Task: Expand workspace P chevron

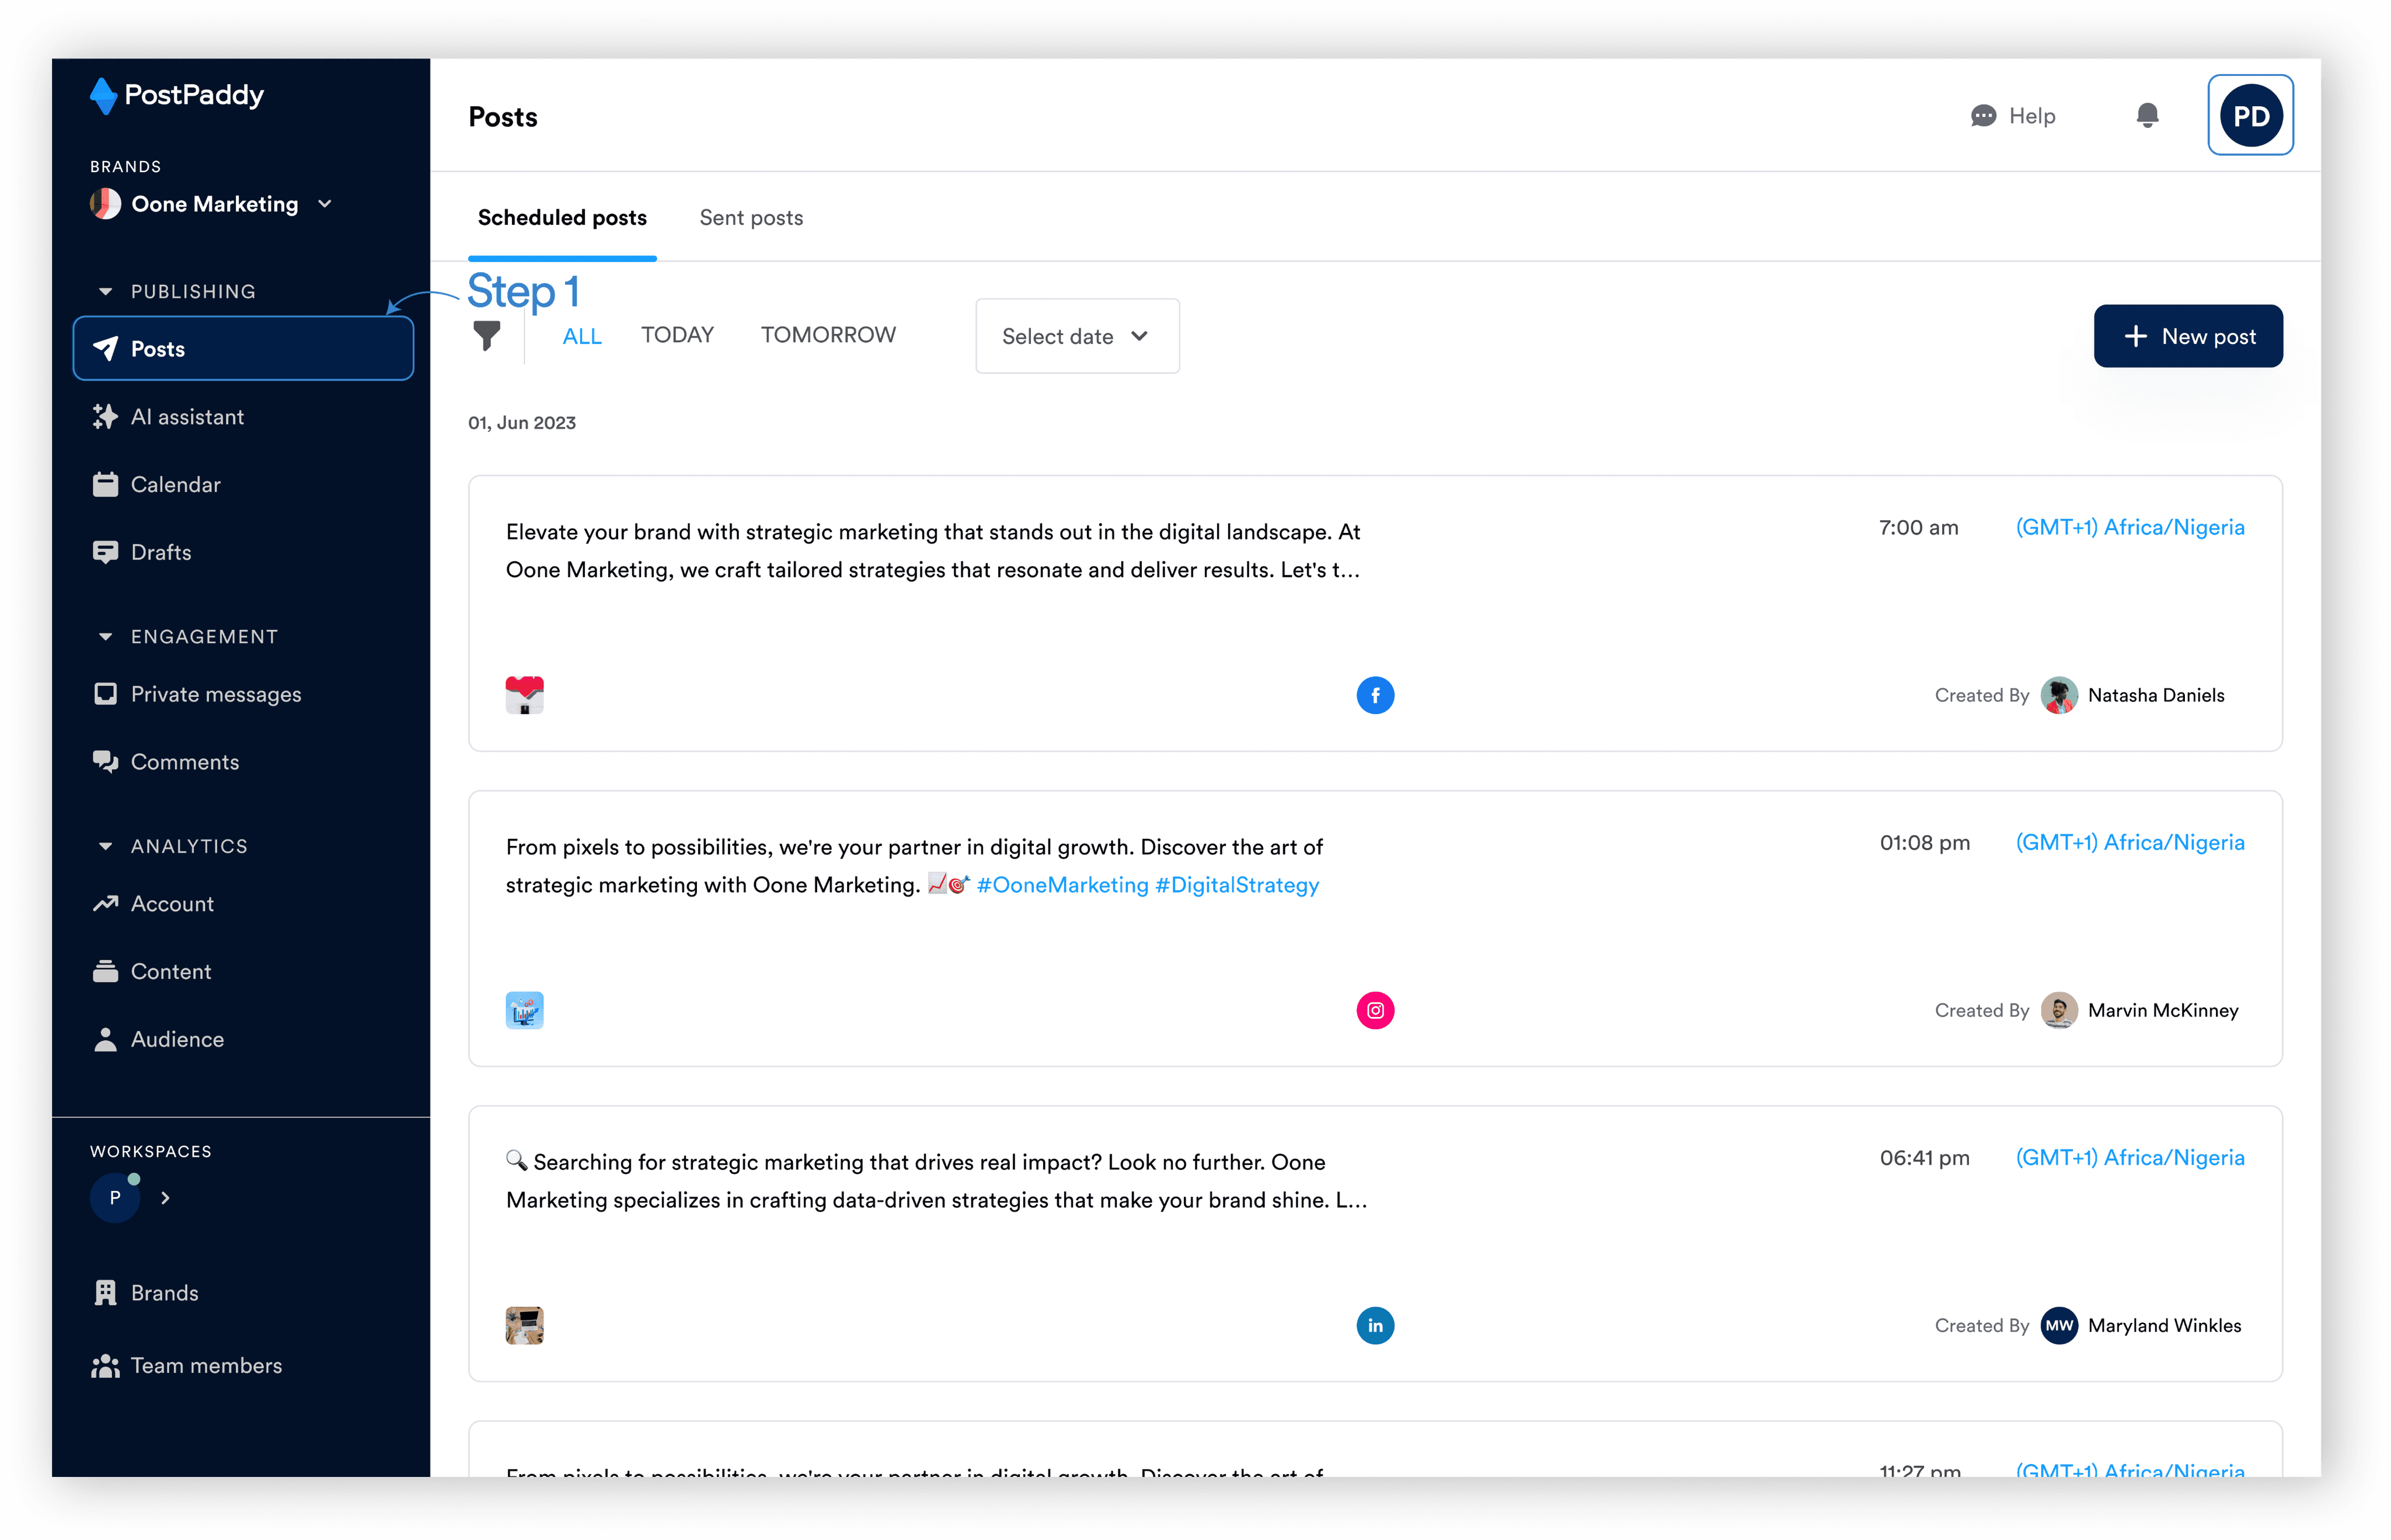Action: [166, 1197]
